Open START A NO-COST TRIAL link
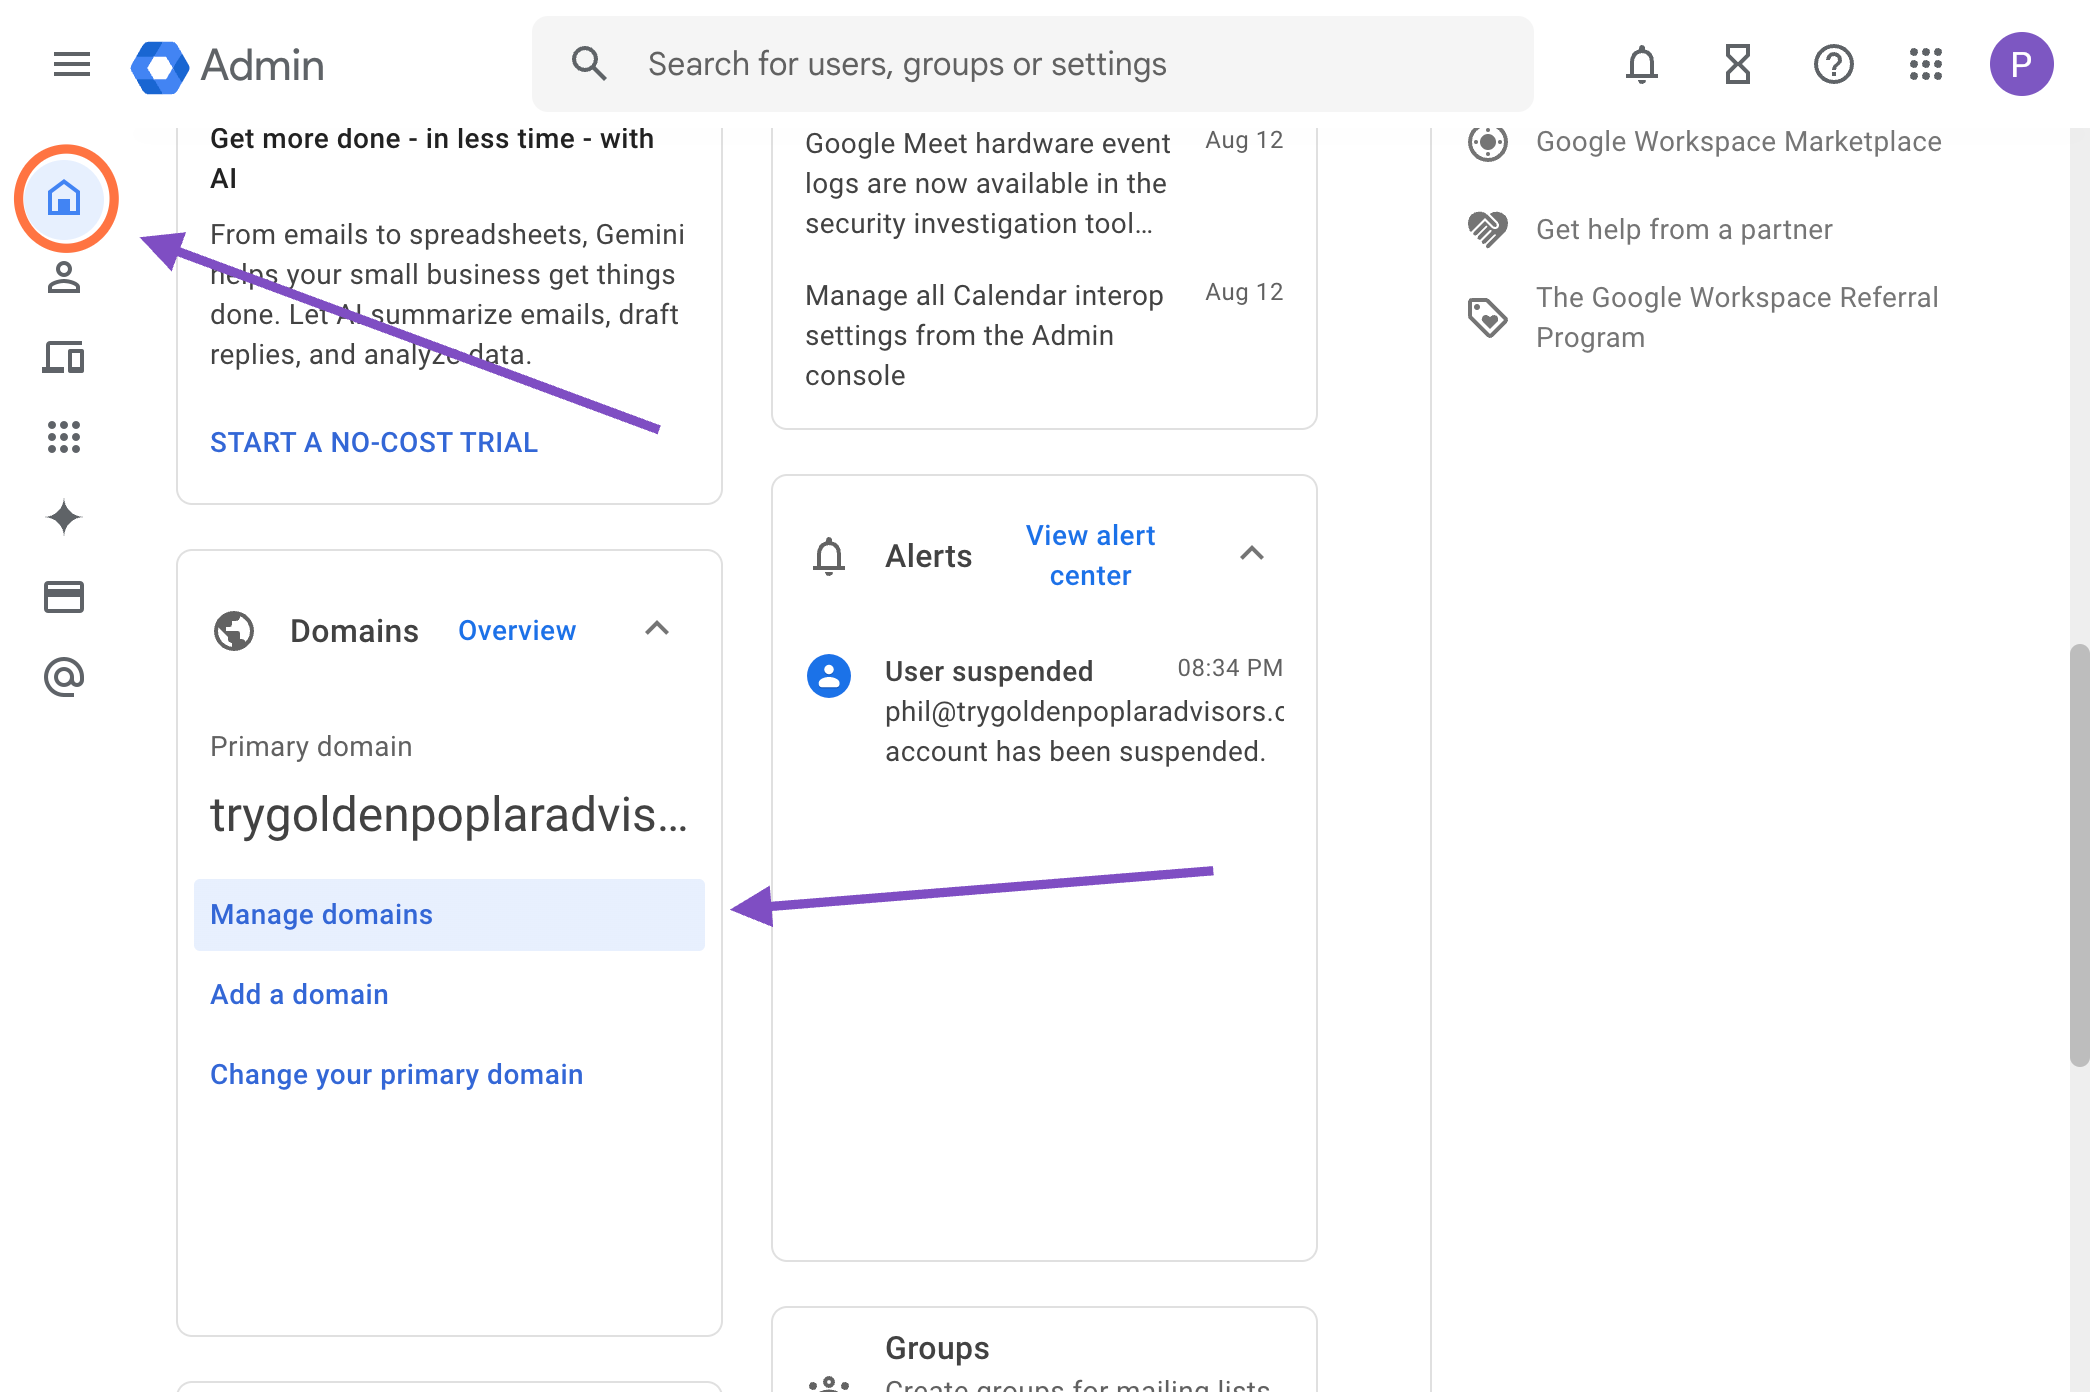Image resolution: width=2090 pixels, height=1392 pixels. pyautogui.click(x=374, y=442)
